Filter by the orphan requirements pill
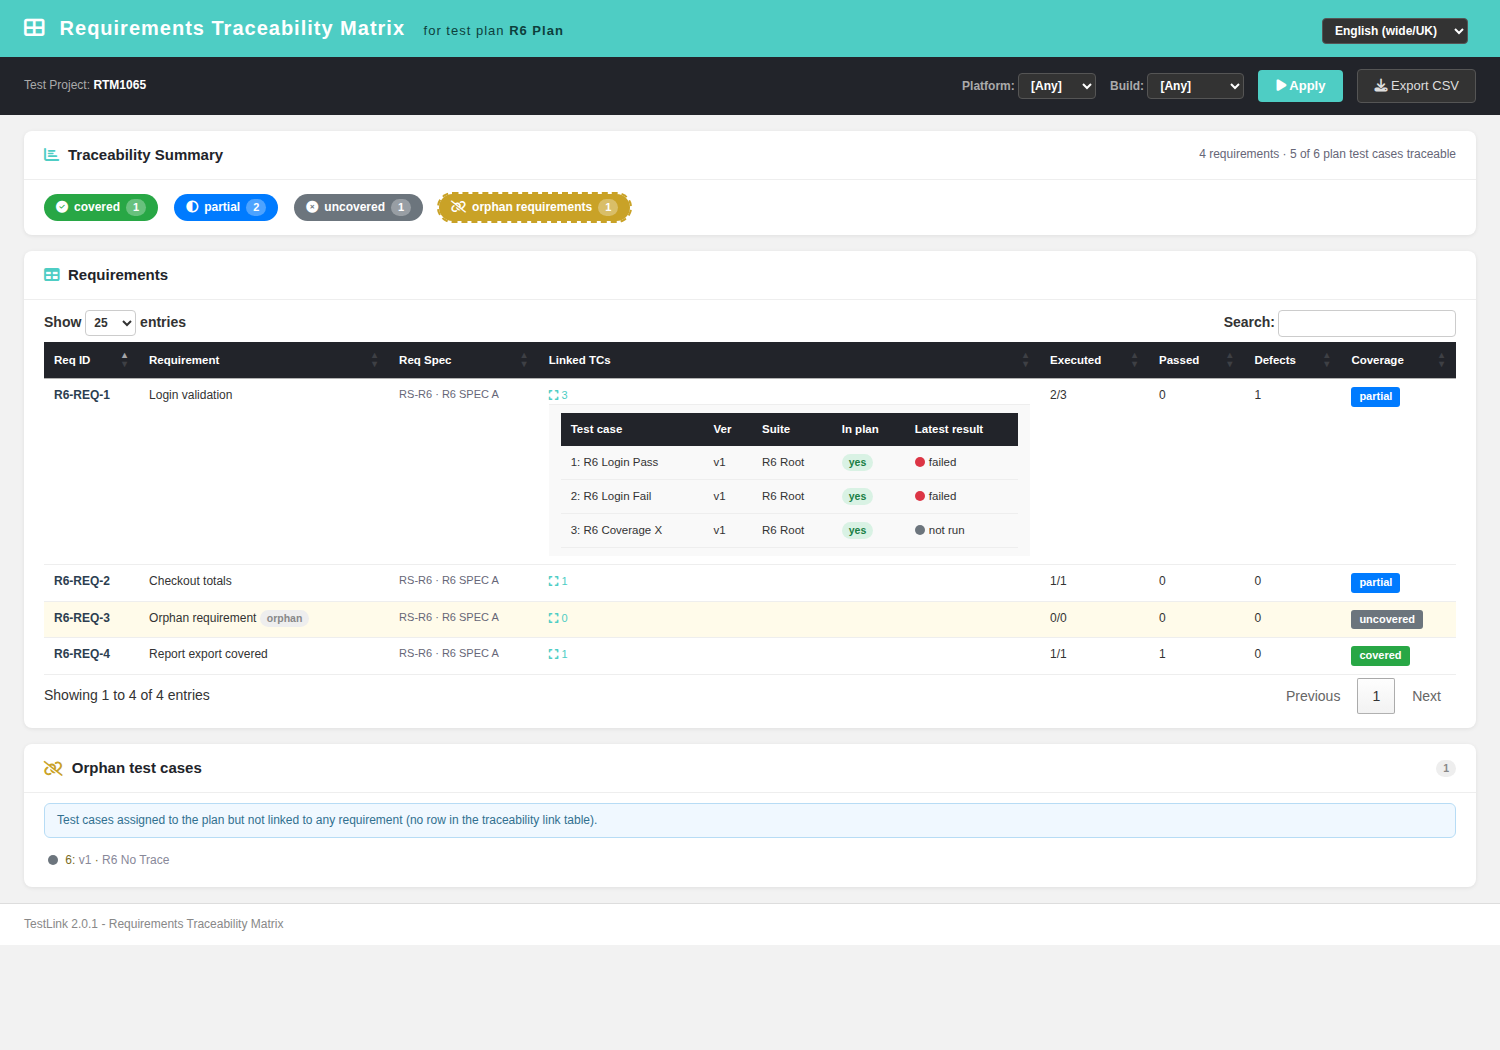 pos(534,207)
